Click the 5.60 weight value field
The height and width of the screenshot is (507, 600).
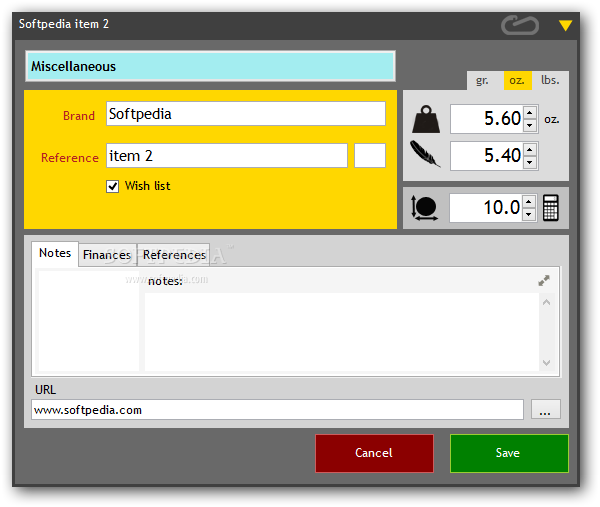[486, 119]
